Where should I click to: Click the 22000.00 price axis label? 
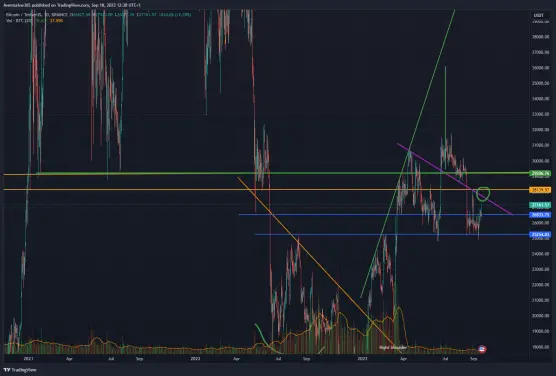tap(541, 284)
